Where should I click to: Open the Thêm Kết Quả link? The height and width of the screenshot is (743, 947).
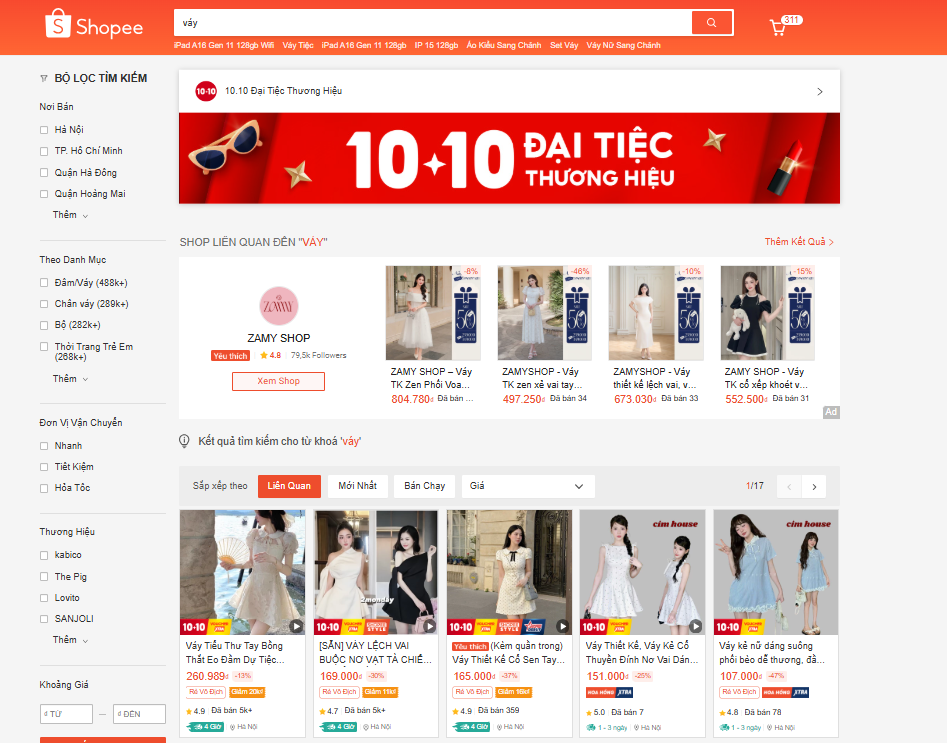point(799,242)
